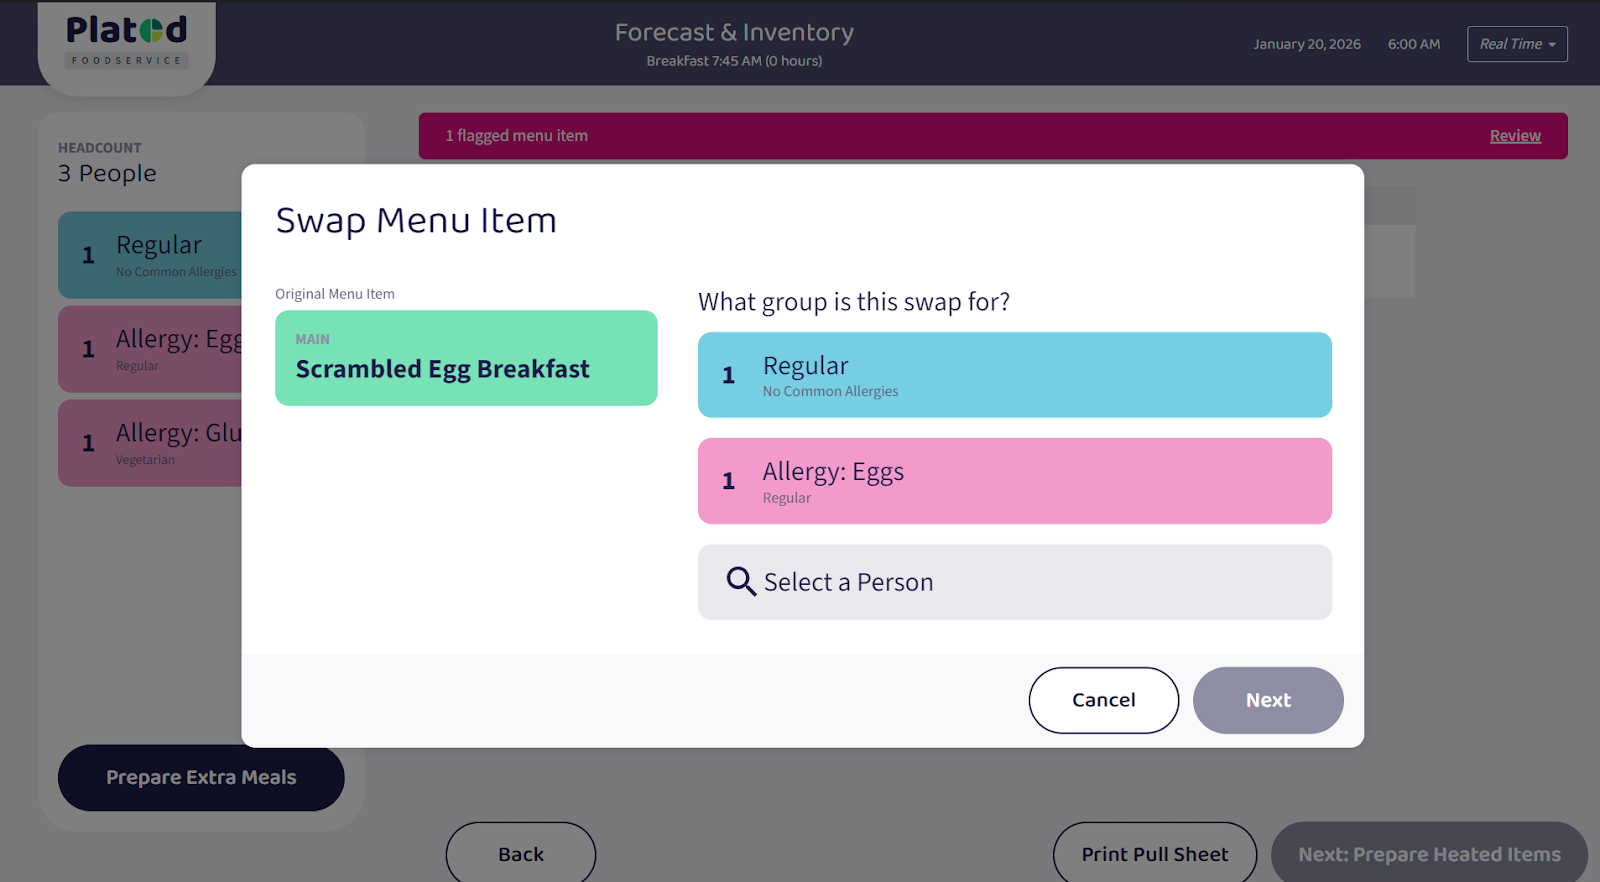Viewport: 1600px width, 882px height.
Task: Click Print Pull Sheet button
Action: coord(1154,854)
